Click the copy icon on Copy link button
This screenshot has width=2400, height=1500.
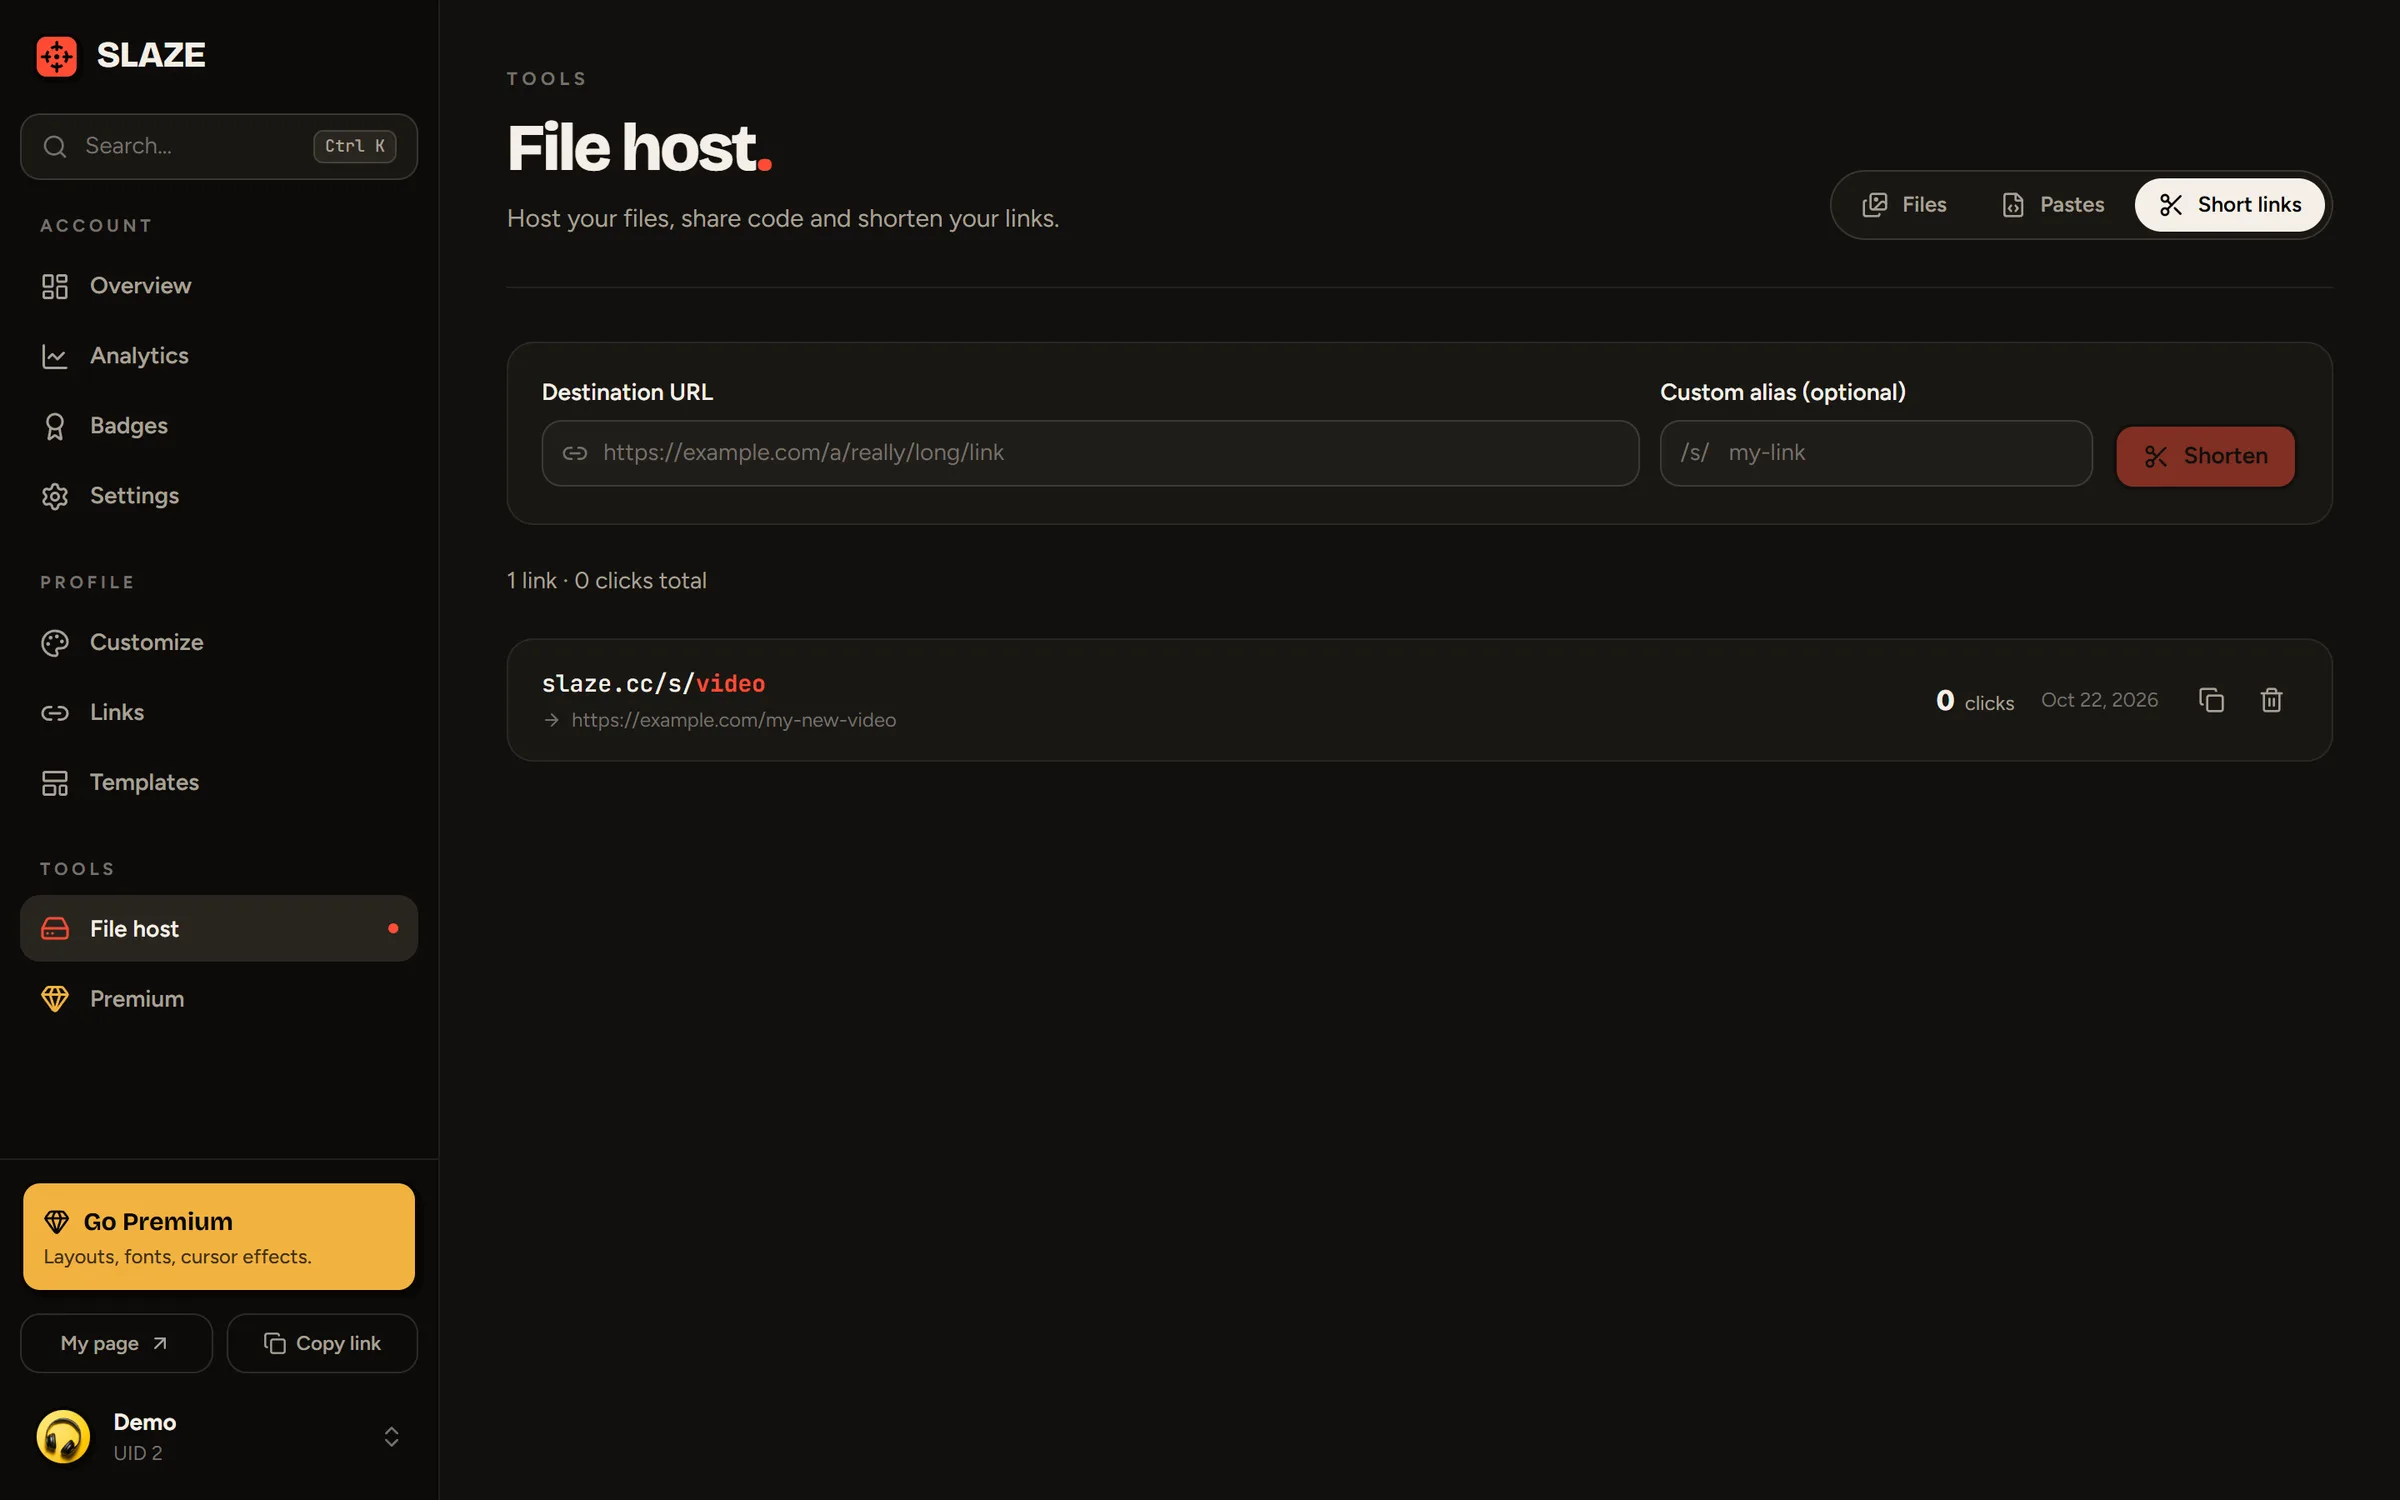click(x=275, y=1343)
